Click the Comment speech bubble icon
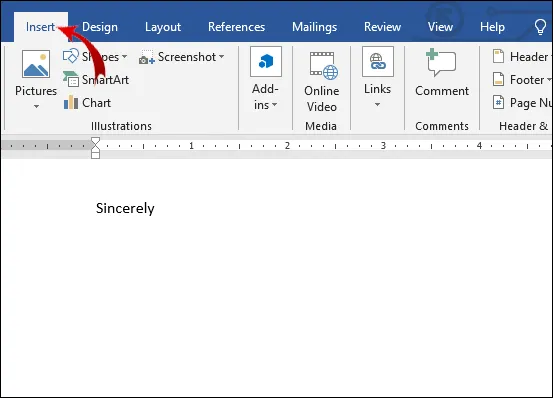 tap(441, 63)
